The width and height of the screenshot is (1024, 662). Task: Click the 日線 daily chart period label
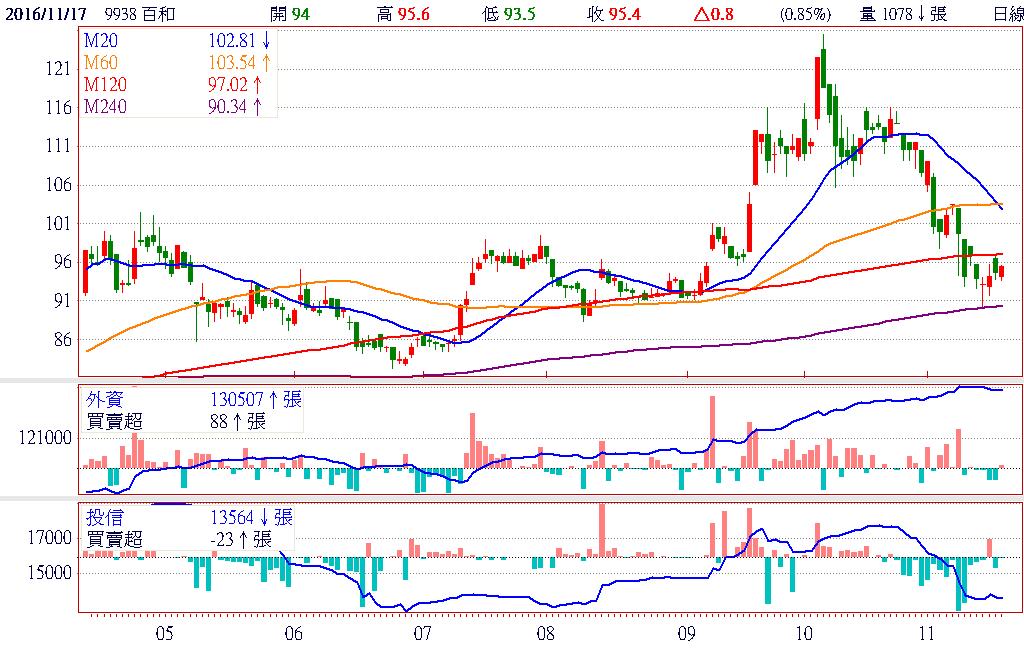pyautogui.click(x=1007, y=14)
